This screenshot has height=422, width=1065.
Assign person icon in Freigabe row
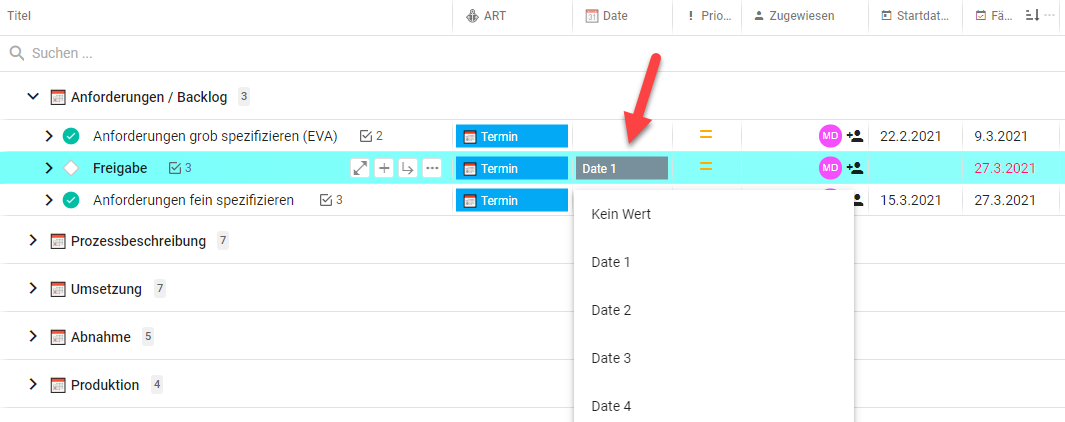click(x=854, y=168)
